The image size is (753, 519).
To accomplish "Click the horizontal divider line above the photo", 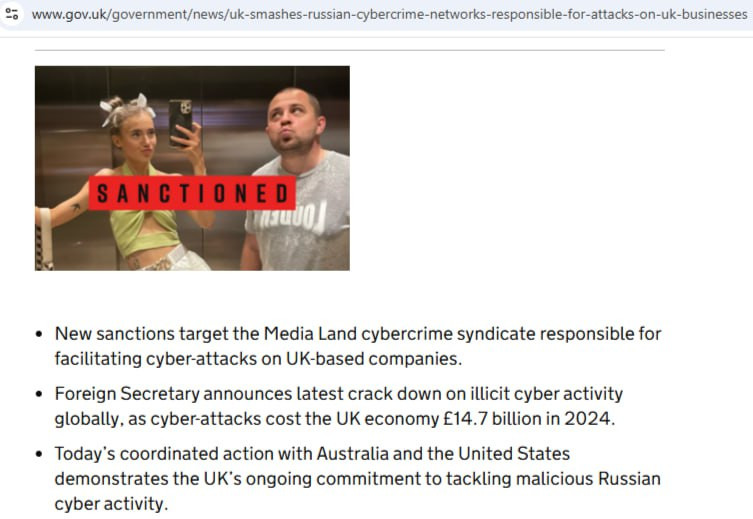I will pyautogui.click(x=350, y=49).
